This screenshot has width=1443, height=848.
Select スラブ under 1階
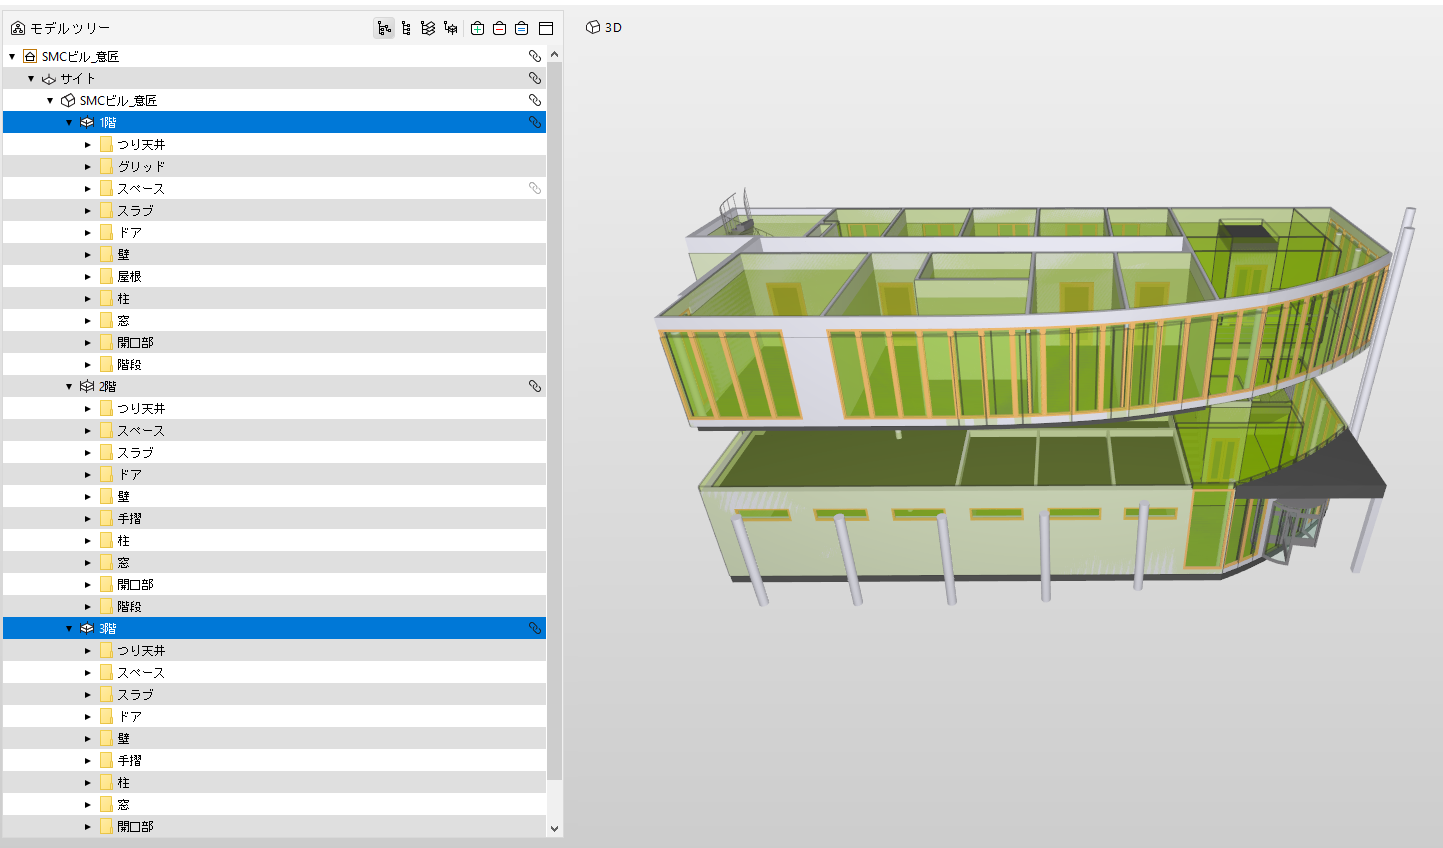pos(274,210)
